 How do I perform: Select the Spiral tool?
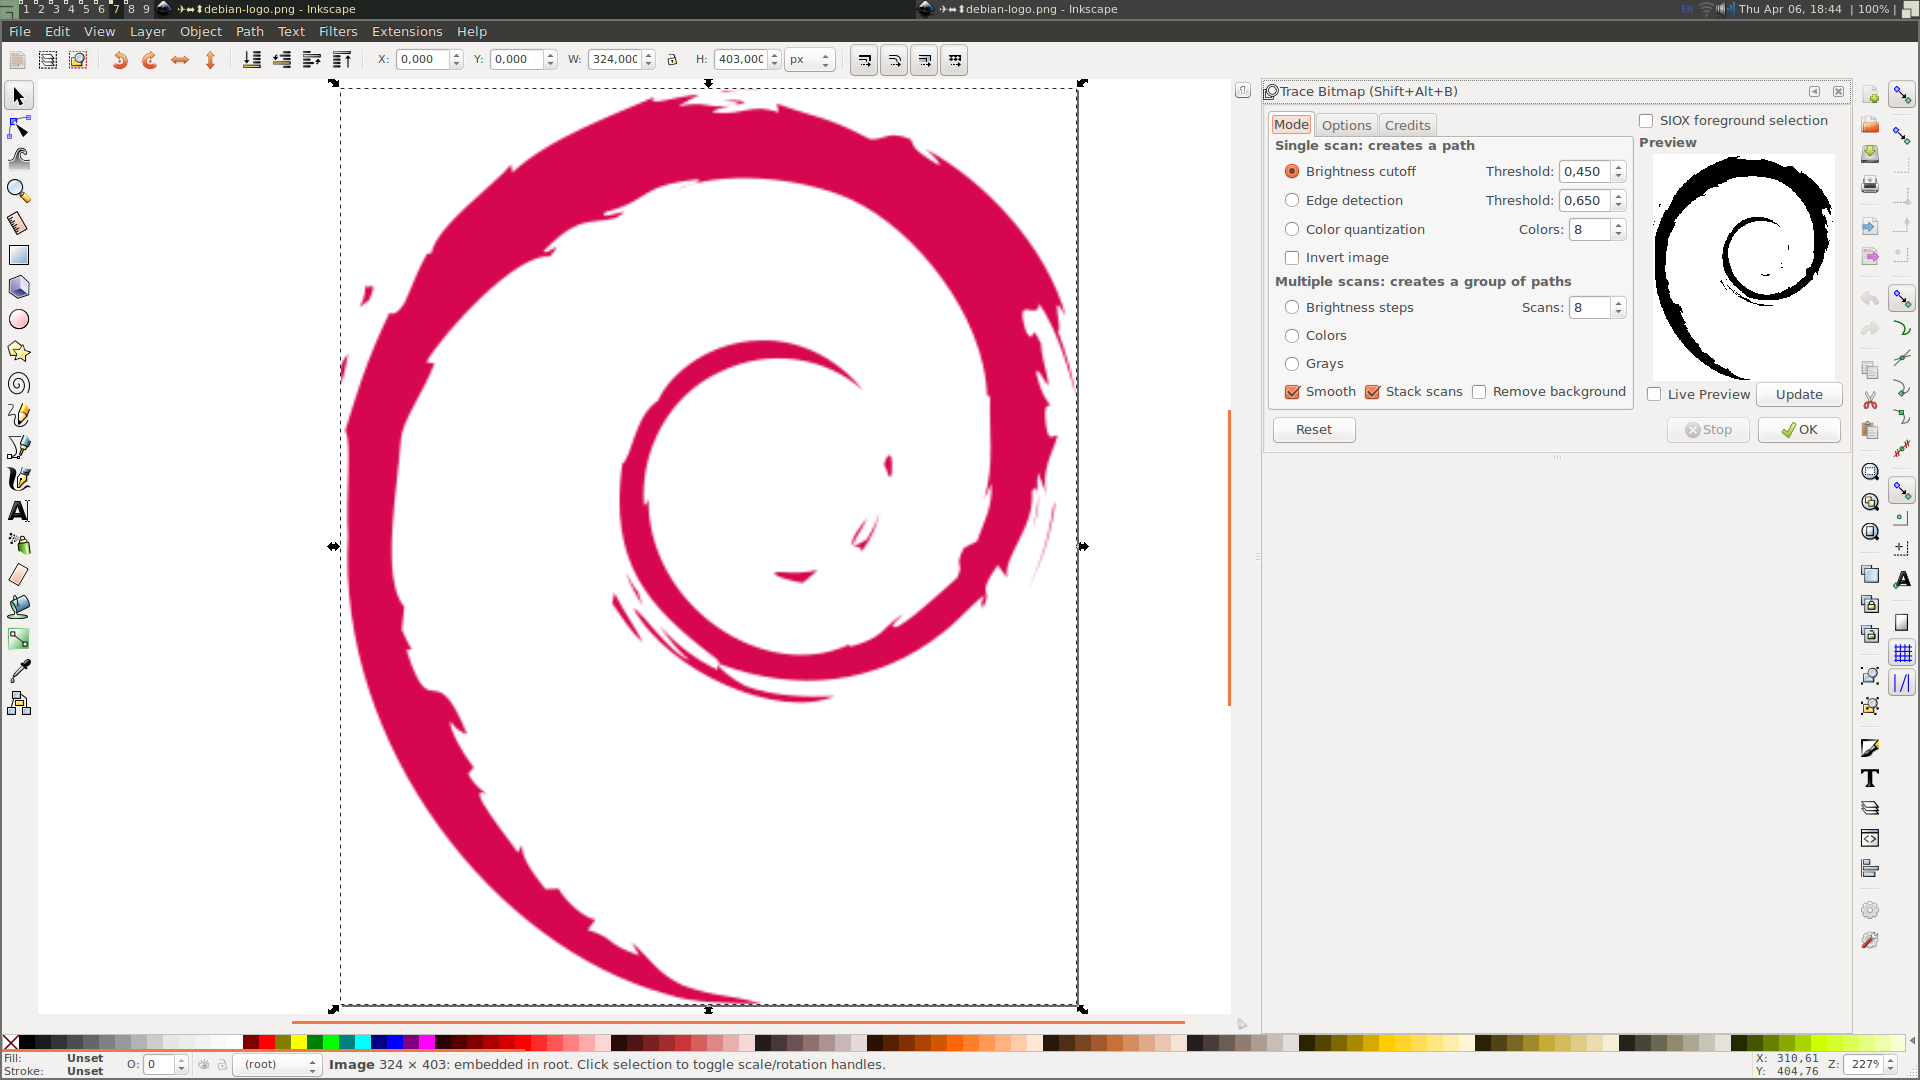click(18, 384)
